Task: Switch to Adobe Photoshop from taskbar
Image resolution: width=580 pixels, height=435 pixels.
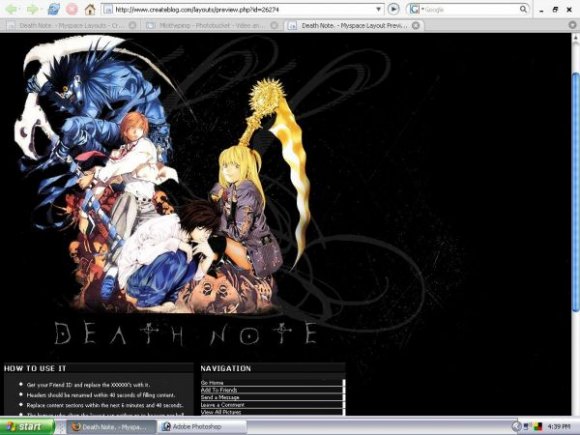Action: tap(203, 427)
